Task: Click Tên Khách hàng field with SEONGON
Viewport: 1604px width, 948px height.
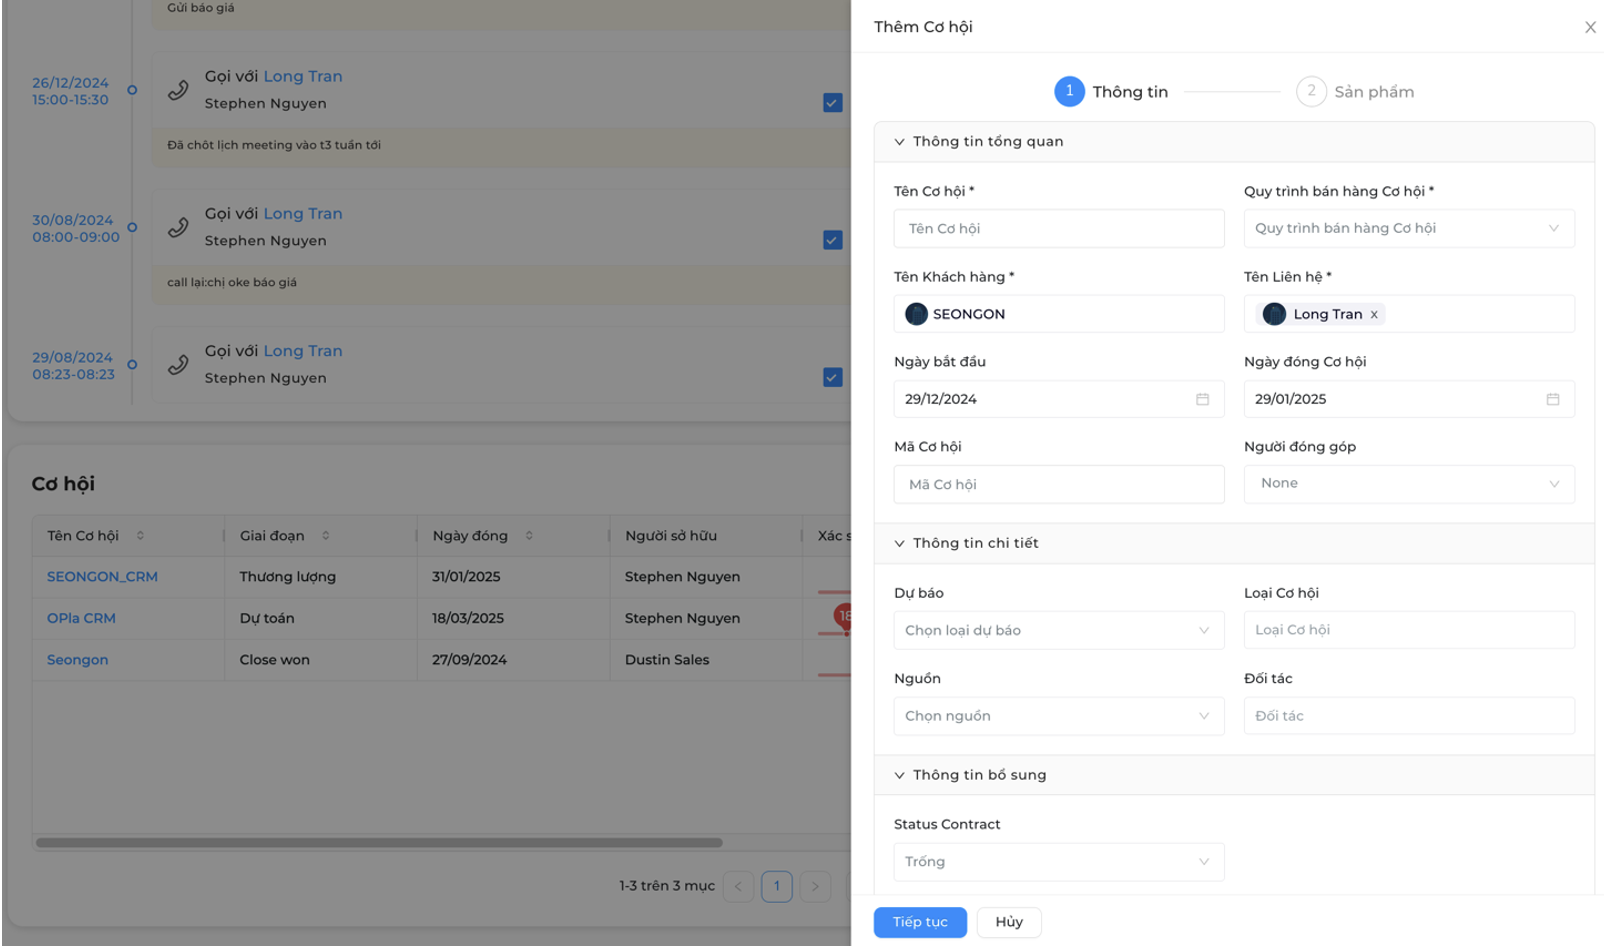Action: pyautogui.click(x=1059, y=314)
